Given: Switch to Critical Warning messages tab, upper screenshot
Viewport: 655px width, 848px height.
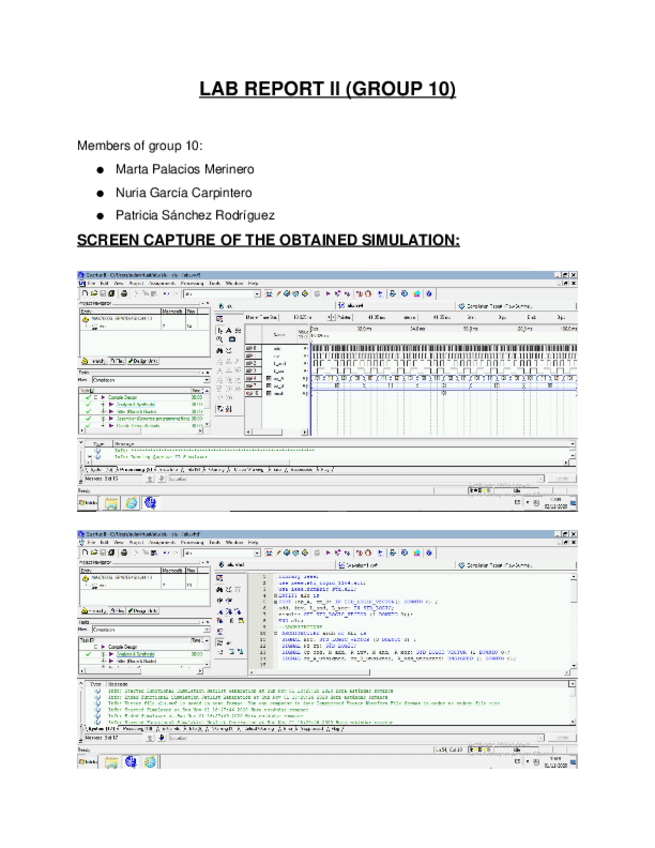Looking at the screenshot, I should click(248, 469).
